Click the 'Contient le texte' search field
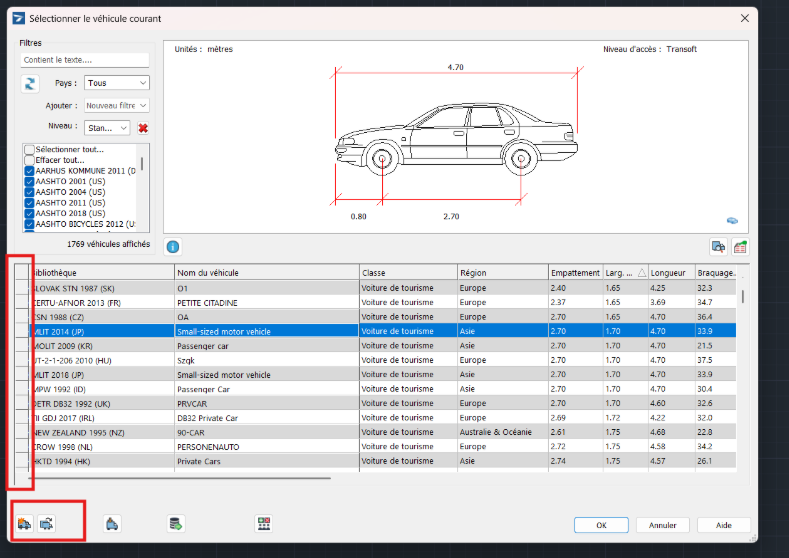This screenshot has height=558, width=789. (x=85, y=61)
